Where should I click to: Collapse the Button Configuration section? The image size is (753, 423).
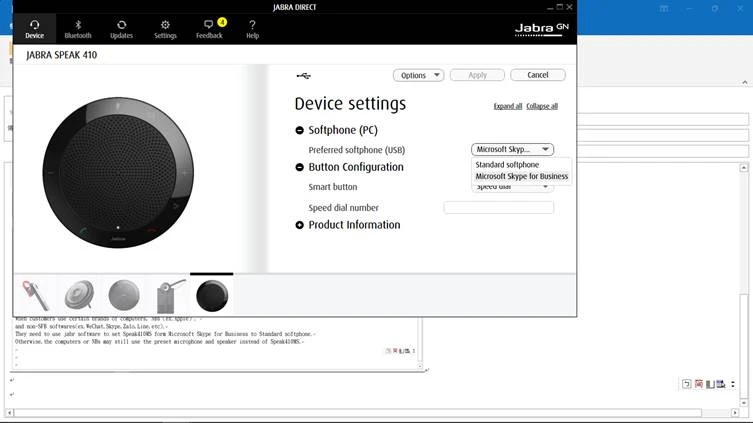click(300, 167)
